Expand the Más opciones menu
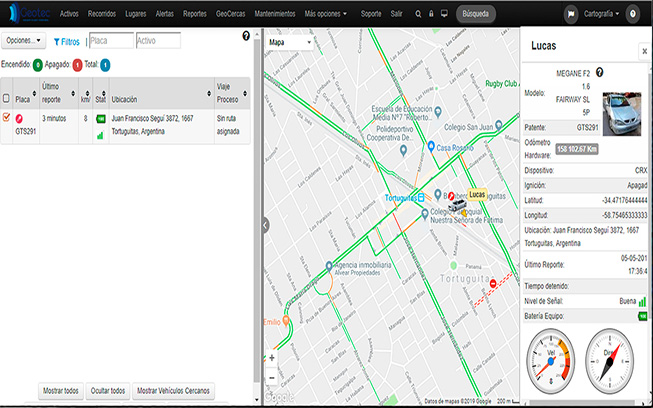 [x=328, y=14]
